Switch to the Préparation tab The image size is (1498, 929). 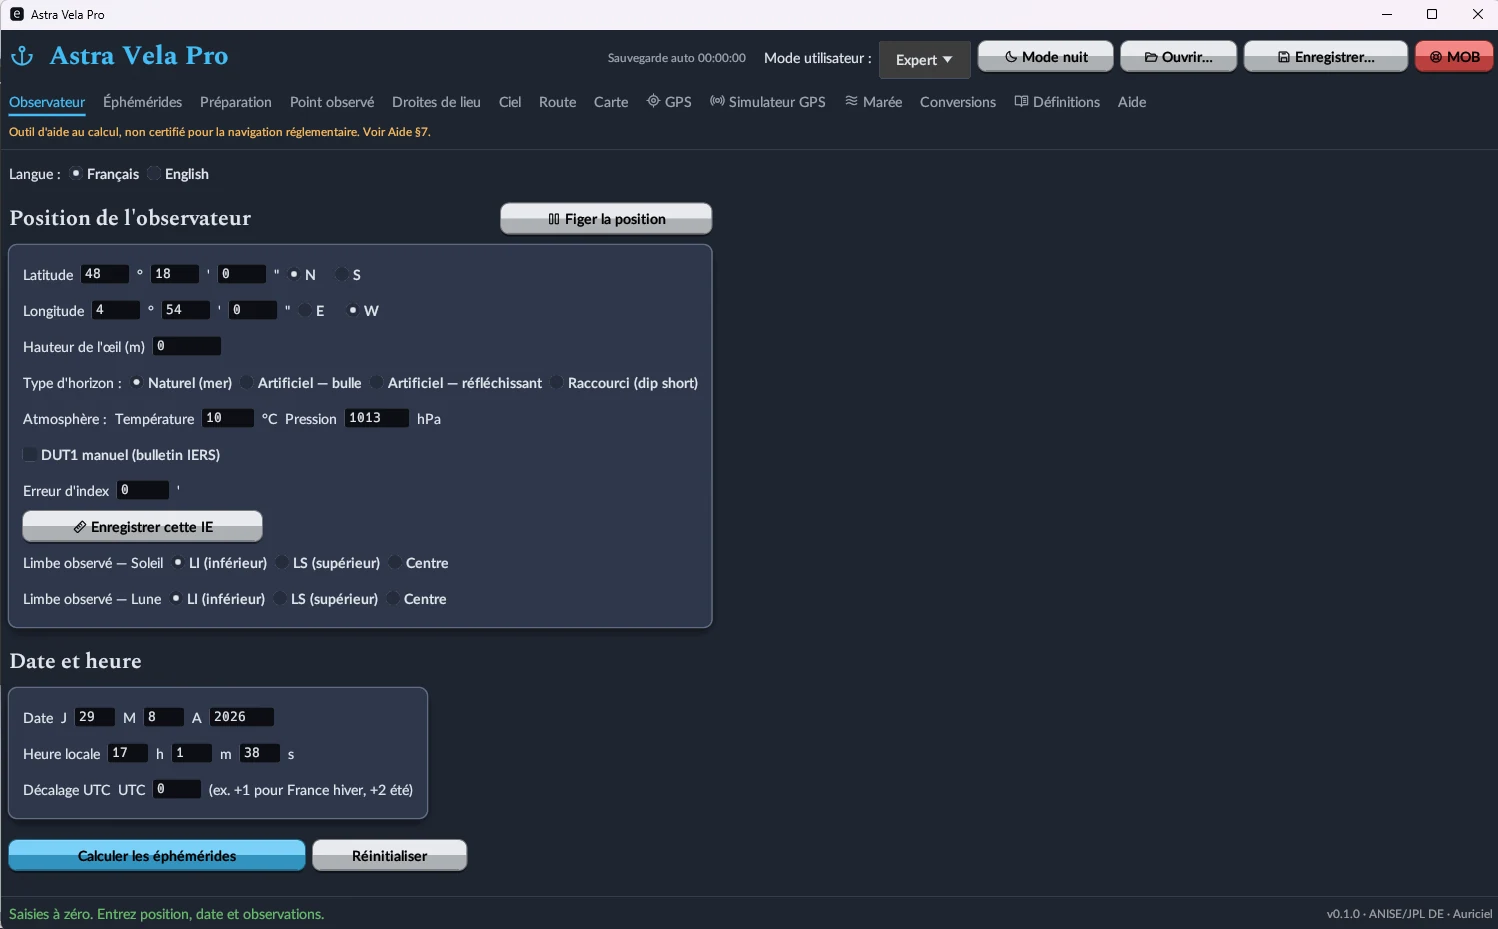[x=236, y=102]
